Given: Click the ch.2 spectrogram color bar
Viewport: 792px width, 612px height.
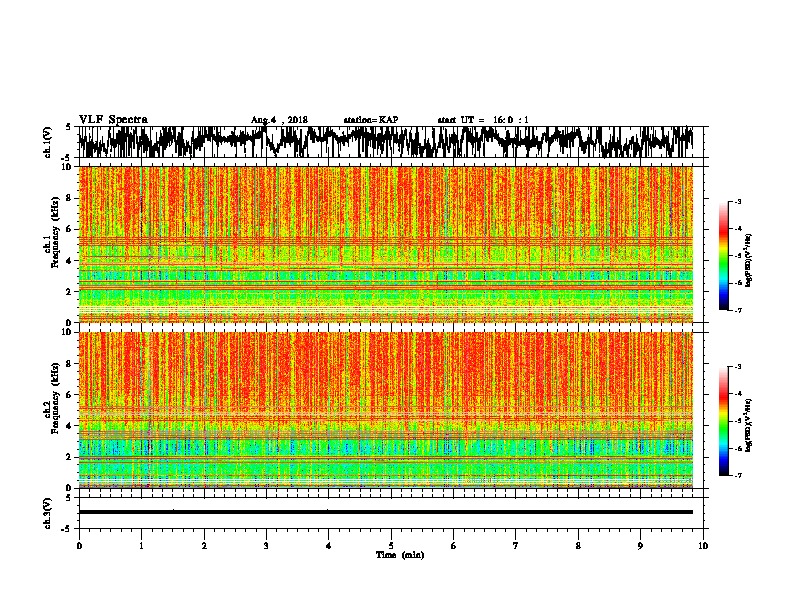Looking at the screenshot, I should click(723, 421).
